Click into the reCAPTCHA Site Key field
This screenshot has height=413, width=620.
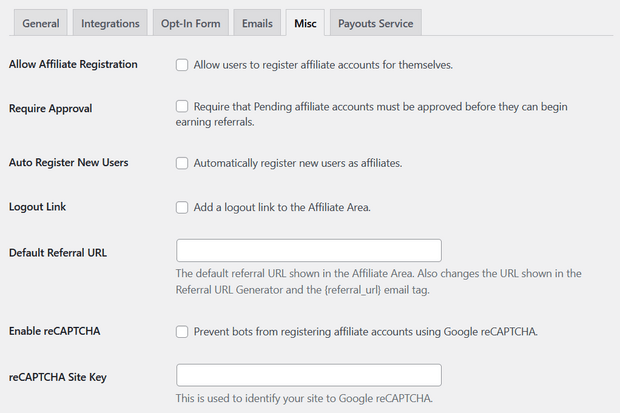click(309, 375)
